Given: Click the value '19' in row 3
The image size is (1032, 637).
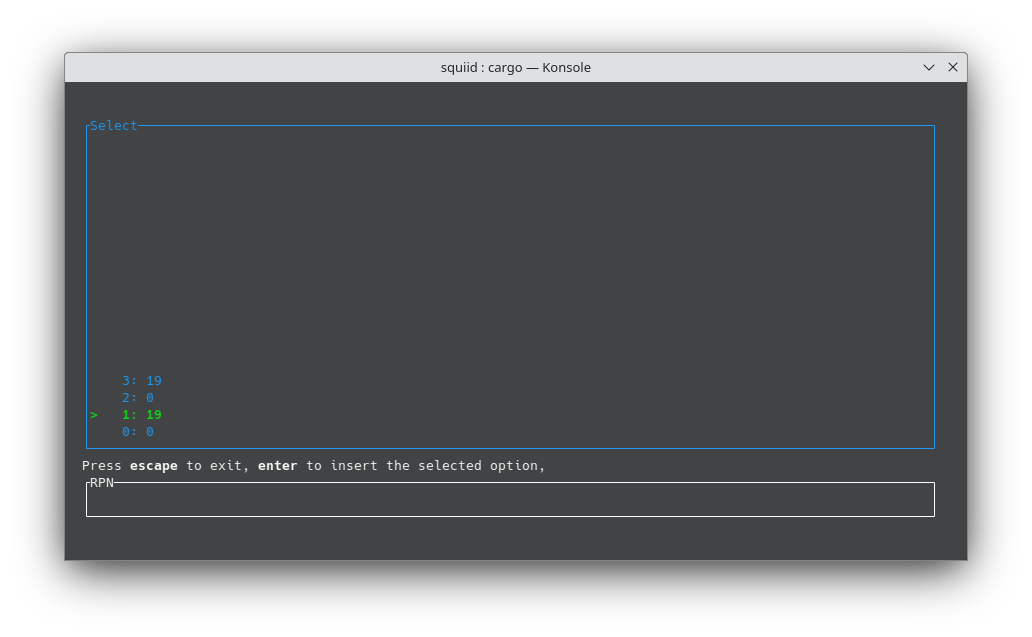Looking at the screenshot, I should [154, 381].
